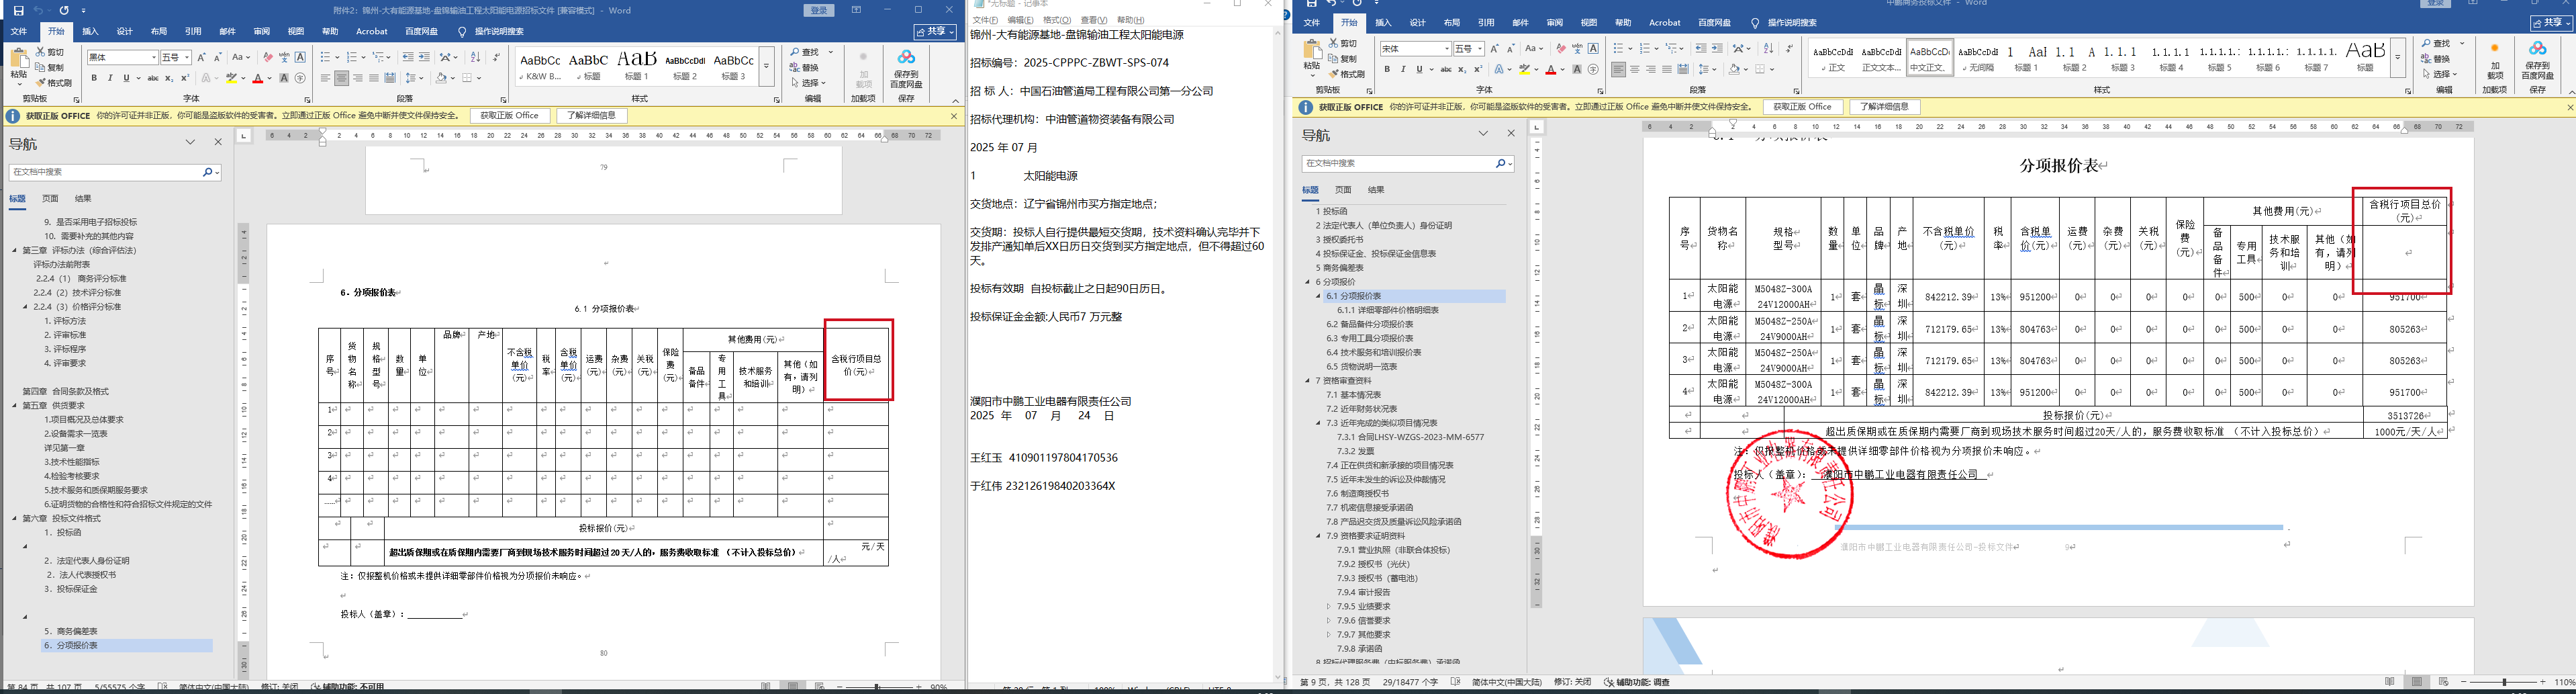Viewport: 2576px width, 694px height.
Task: Click 获取正版 Office in 中鹏商务投标文件 Word window
Action: point(1803,107)
